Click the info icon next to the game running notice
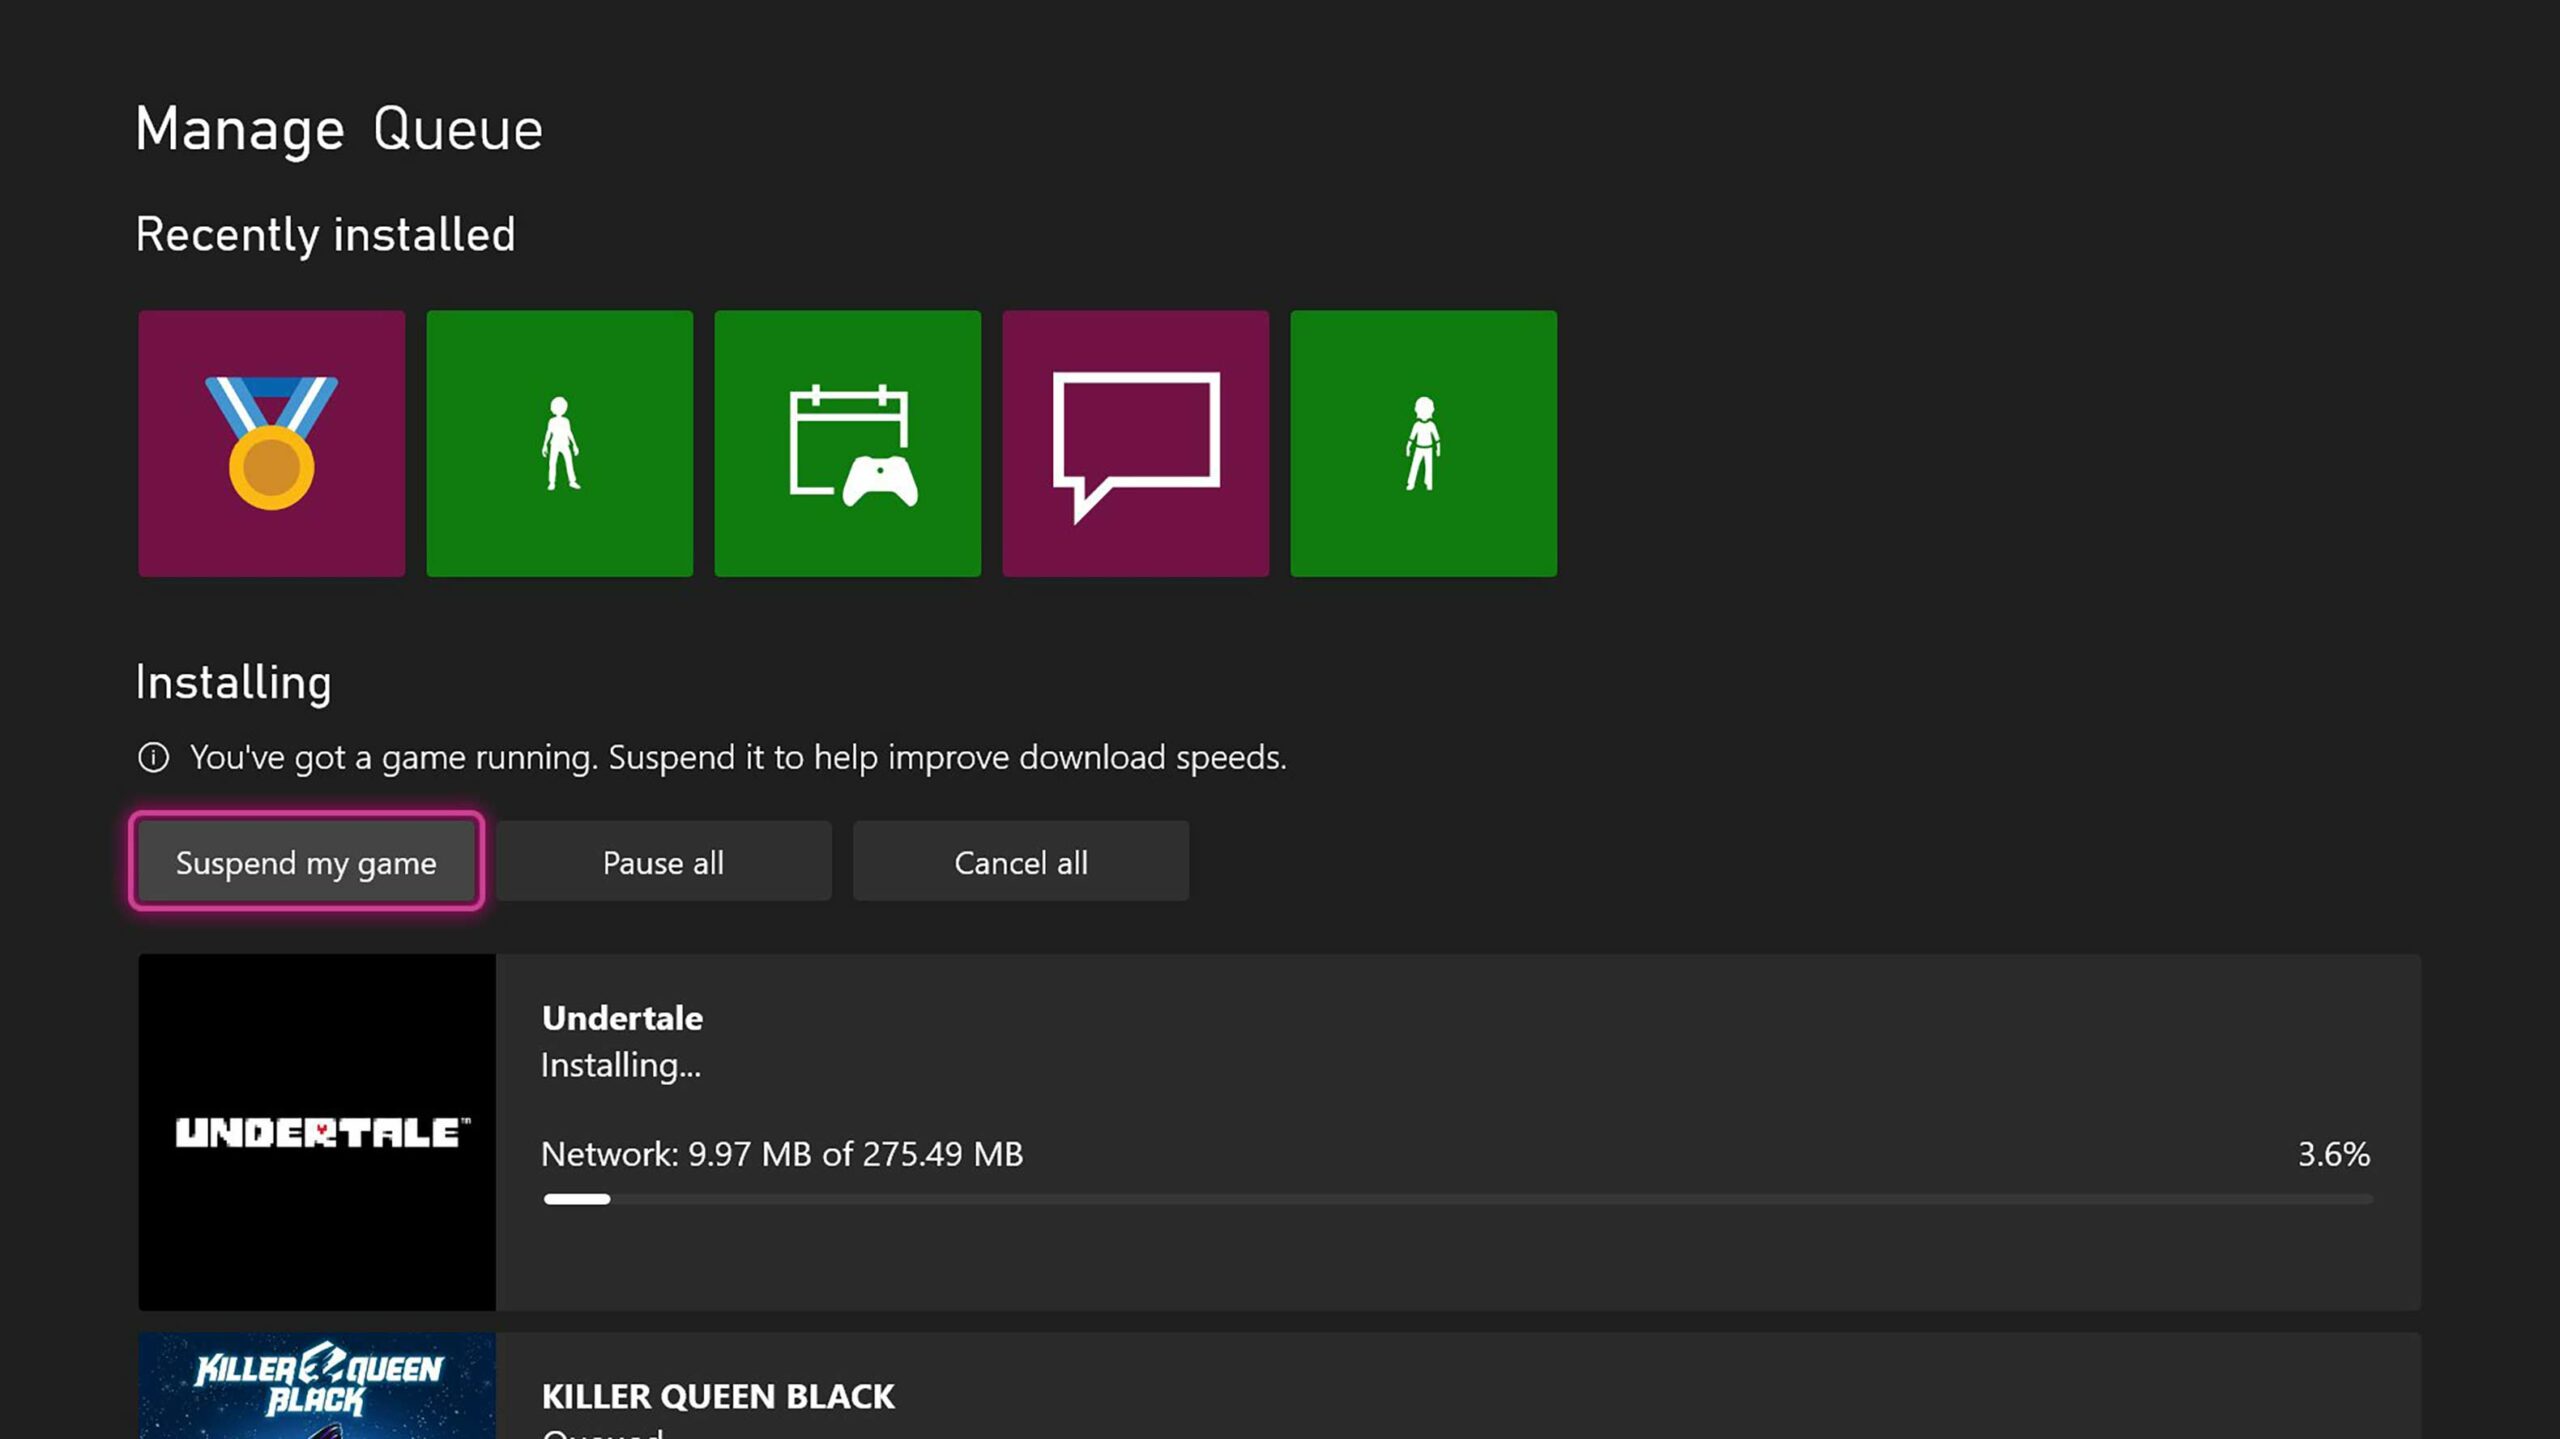Screen dimensions: 2560x1439 point(154,757)
